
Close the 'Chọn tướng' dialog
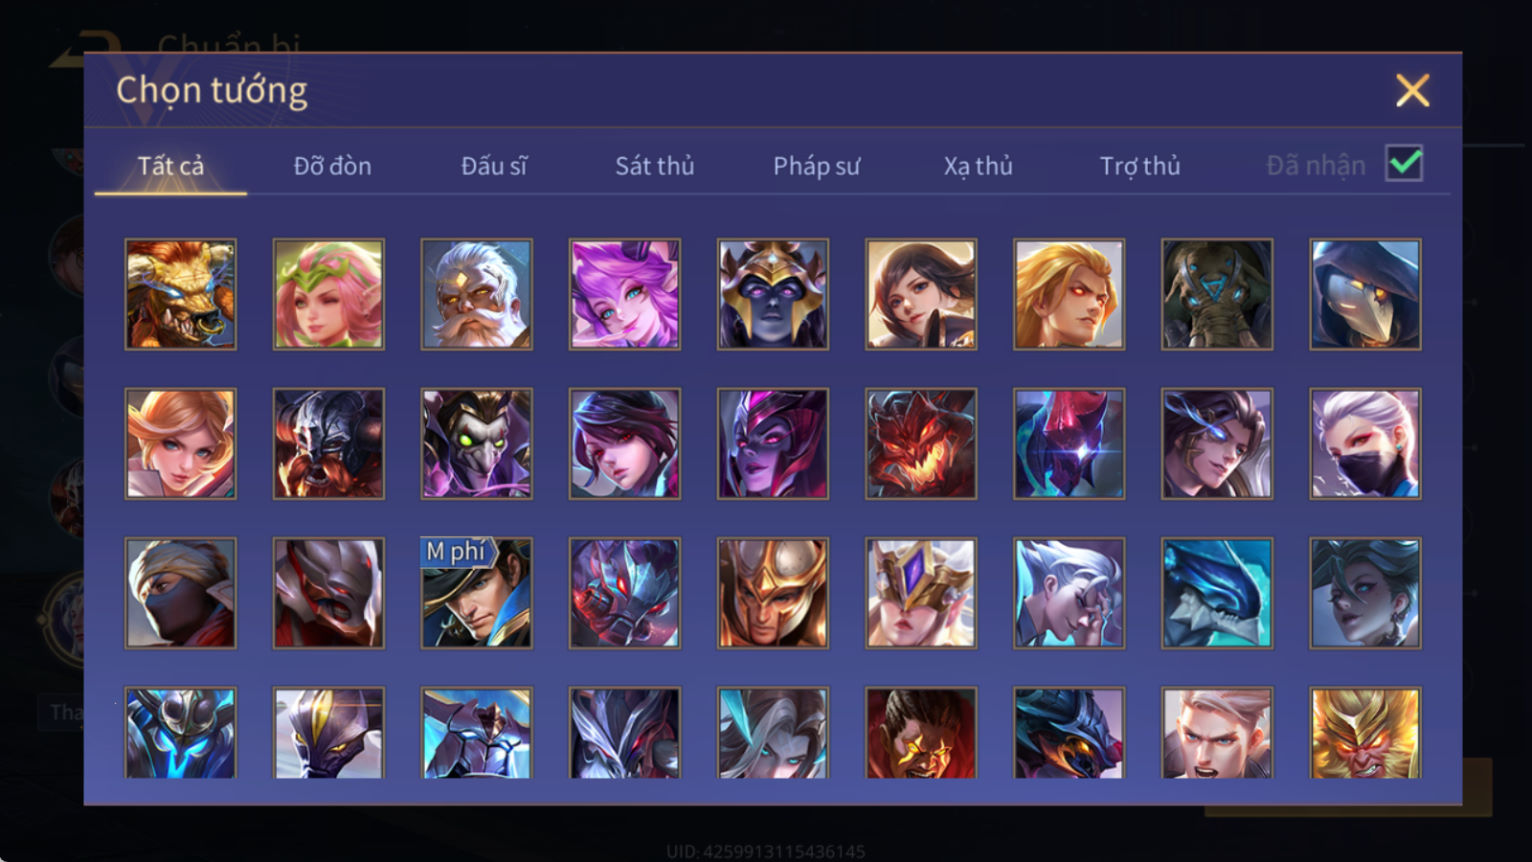[1412, 91]
